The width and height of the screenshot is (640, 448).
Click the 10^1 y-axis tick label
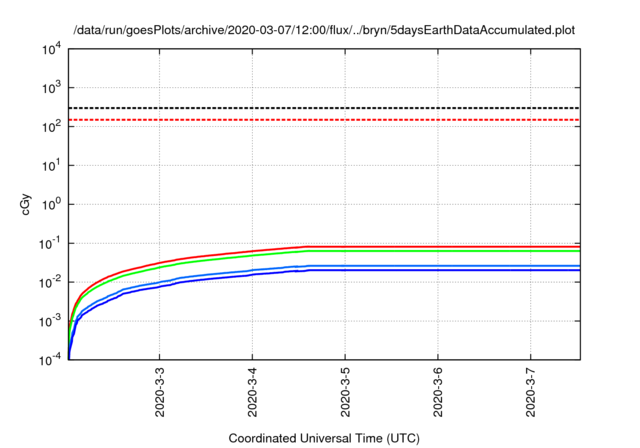click(51, 166)
